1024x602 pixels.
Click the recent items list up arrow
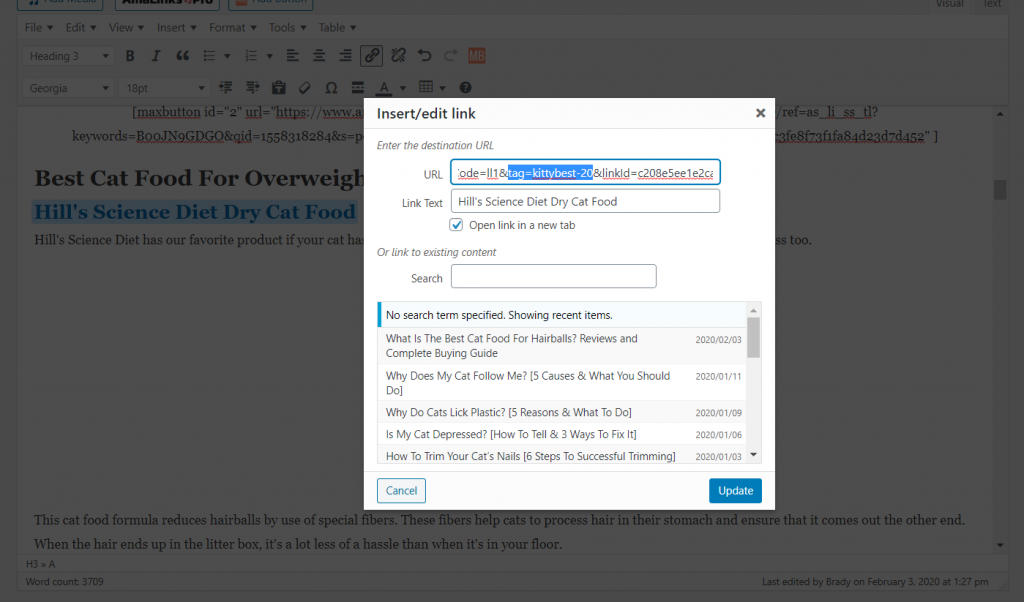[754, 310]
